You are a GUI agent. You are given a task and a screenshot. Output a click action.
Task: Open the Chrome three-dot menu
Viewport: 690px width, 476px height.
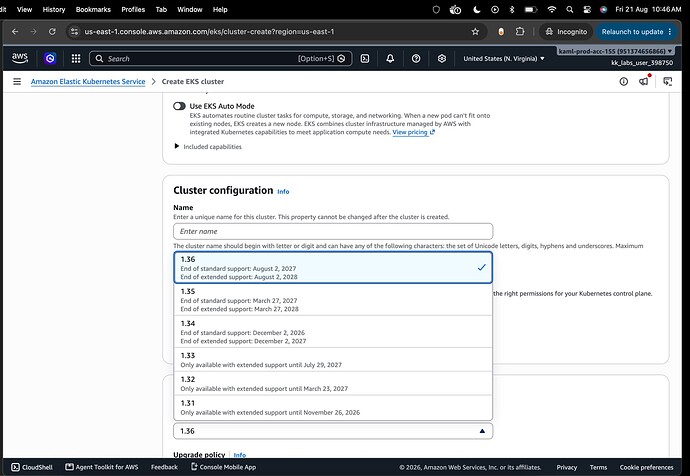670,32
